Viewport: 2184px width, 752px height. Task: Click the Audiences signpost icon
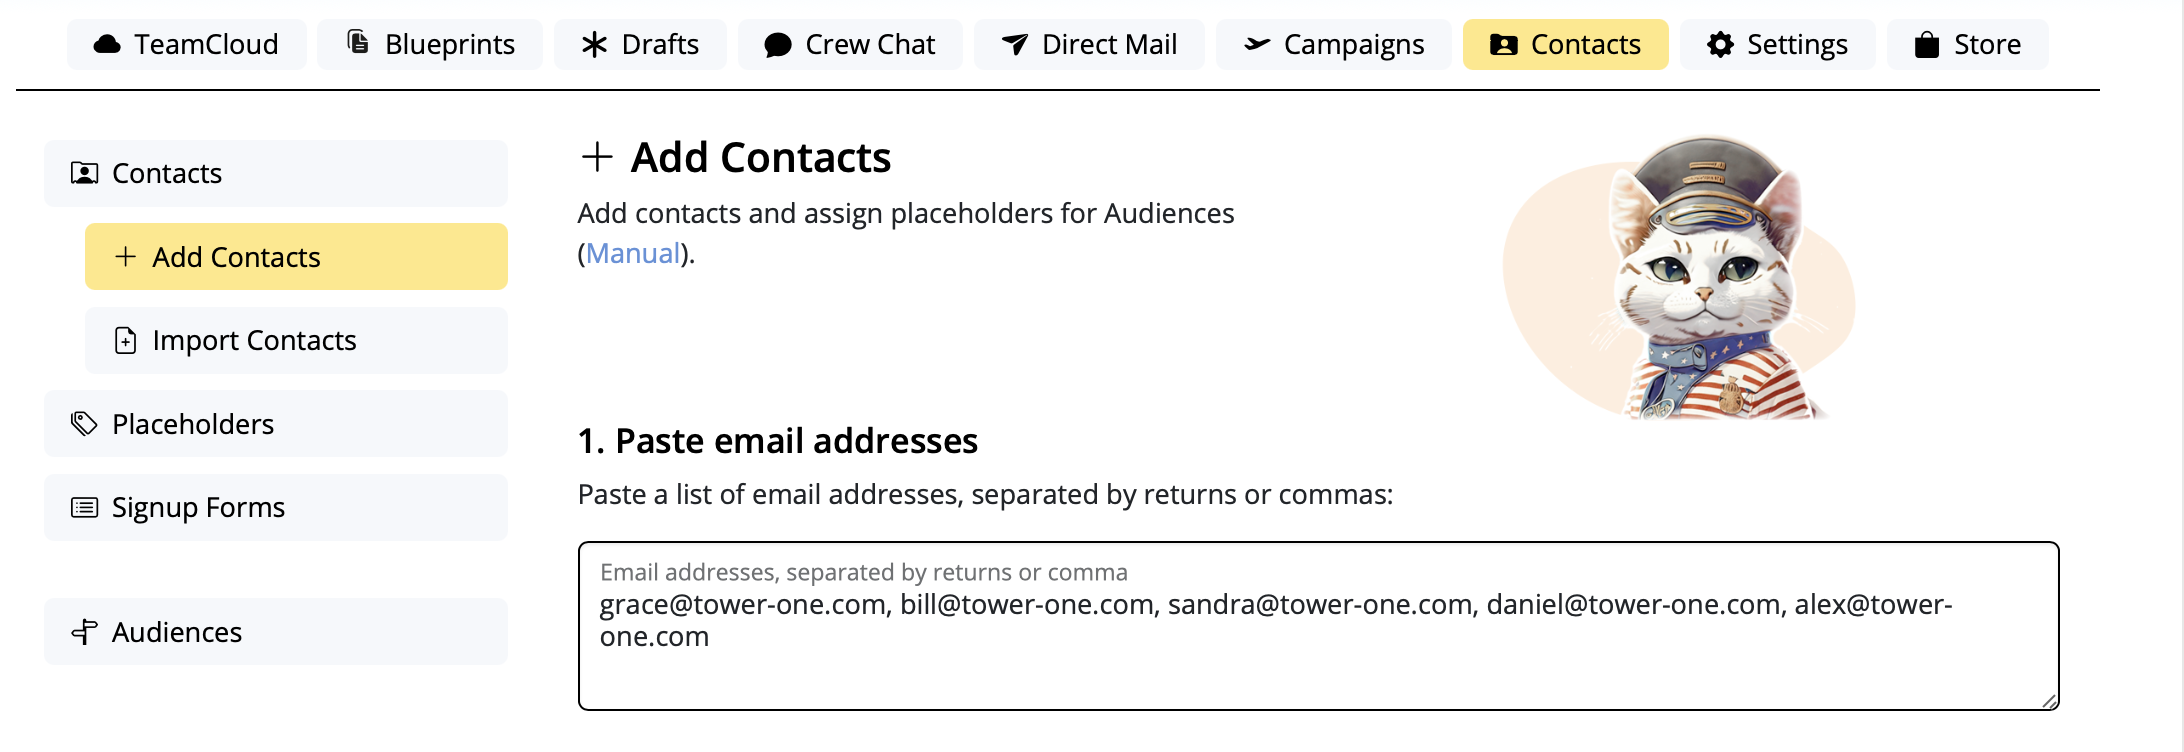84,632
